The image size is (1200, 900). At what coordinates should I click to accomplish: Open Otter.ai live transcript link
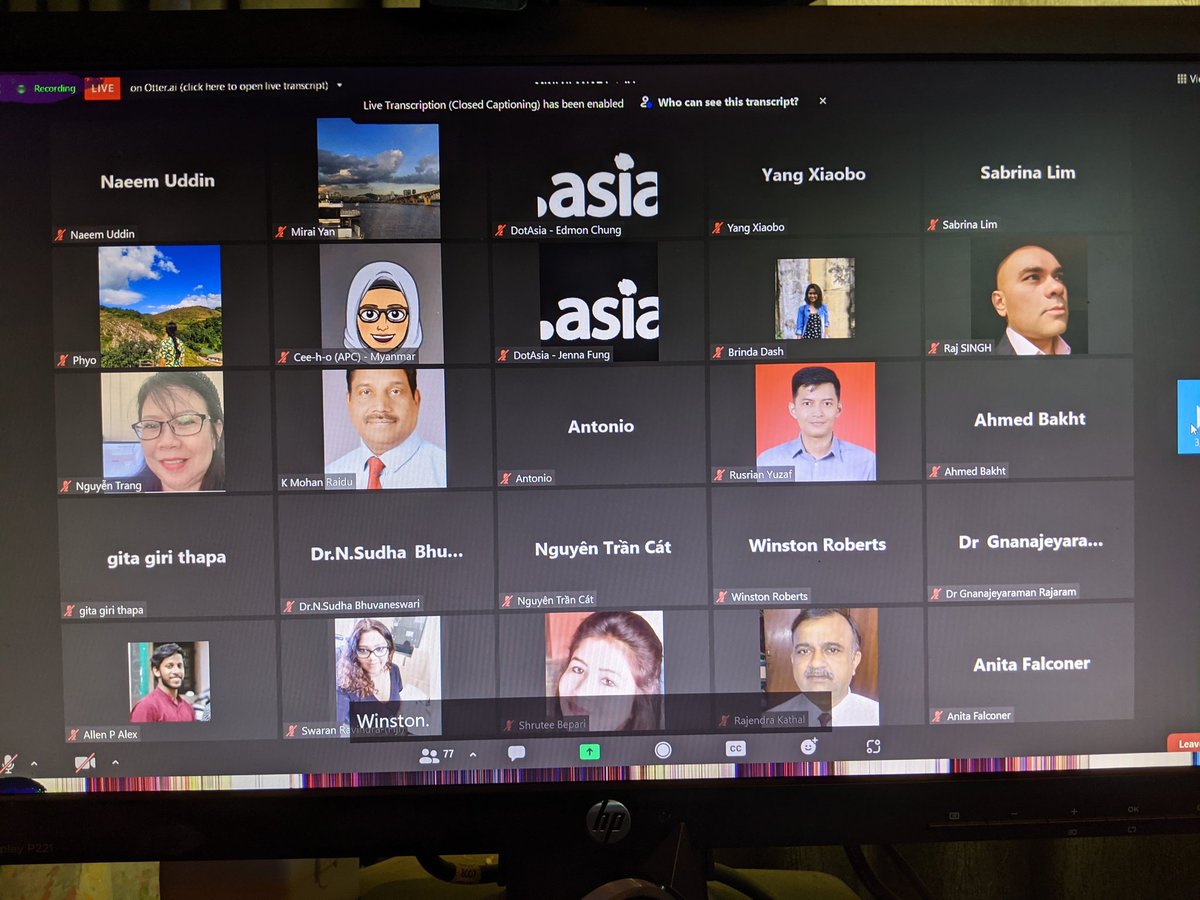coord(229,87)
